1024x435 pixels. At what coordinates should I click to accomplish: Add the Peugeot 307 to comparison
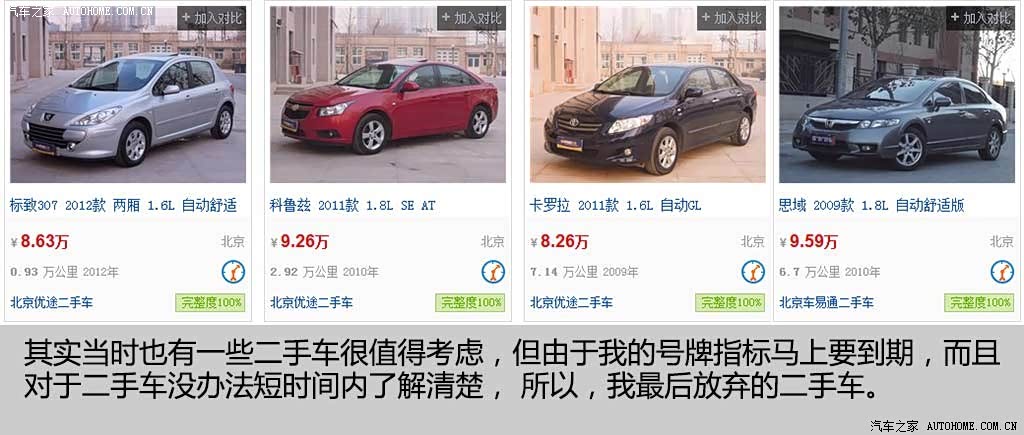pos(212,18)
